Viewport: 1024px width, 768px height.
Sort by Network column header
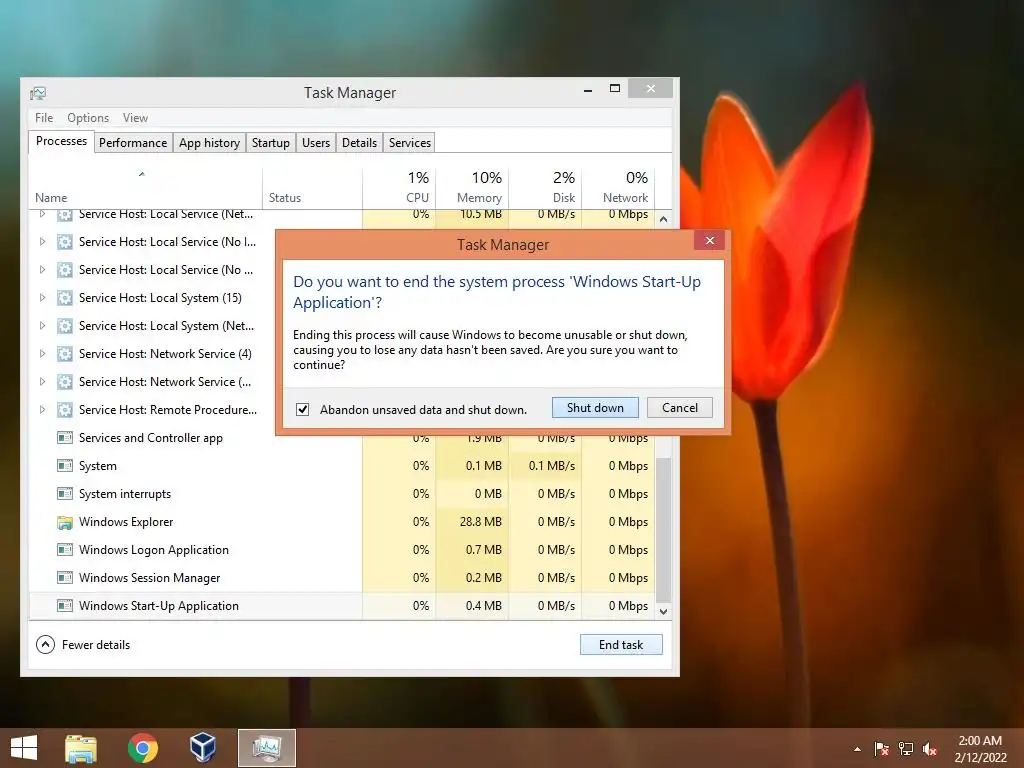(618, 187)
